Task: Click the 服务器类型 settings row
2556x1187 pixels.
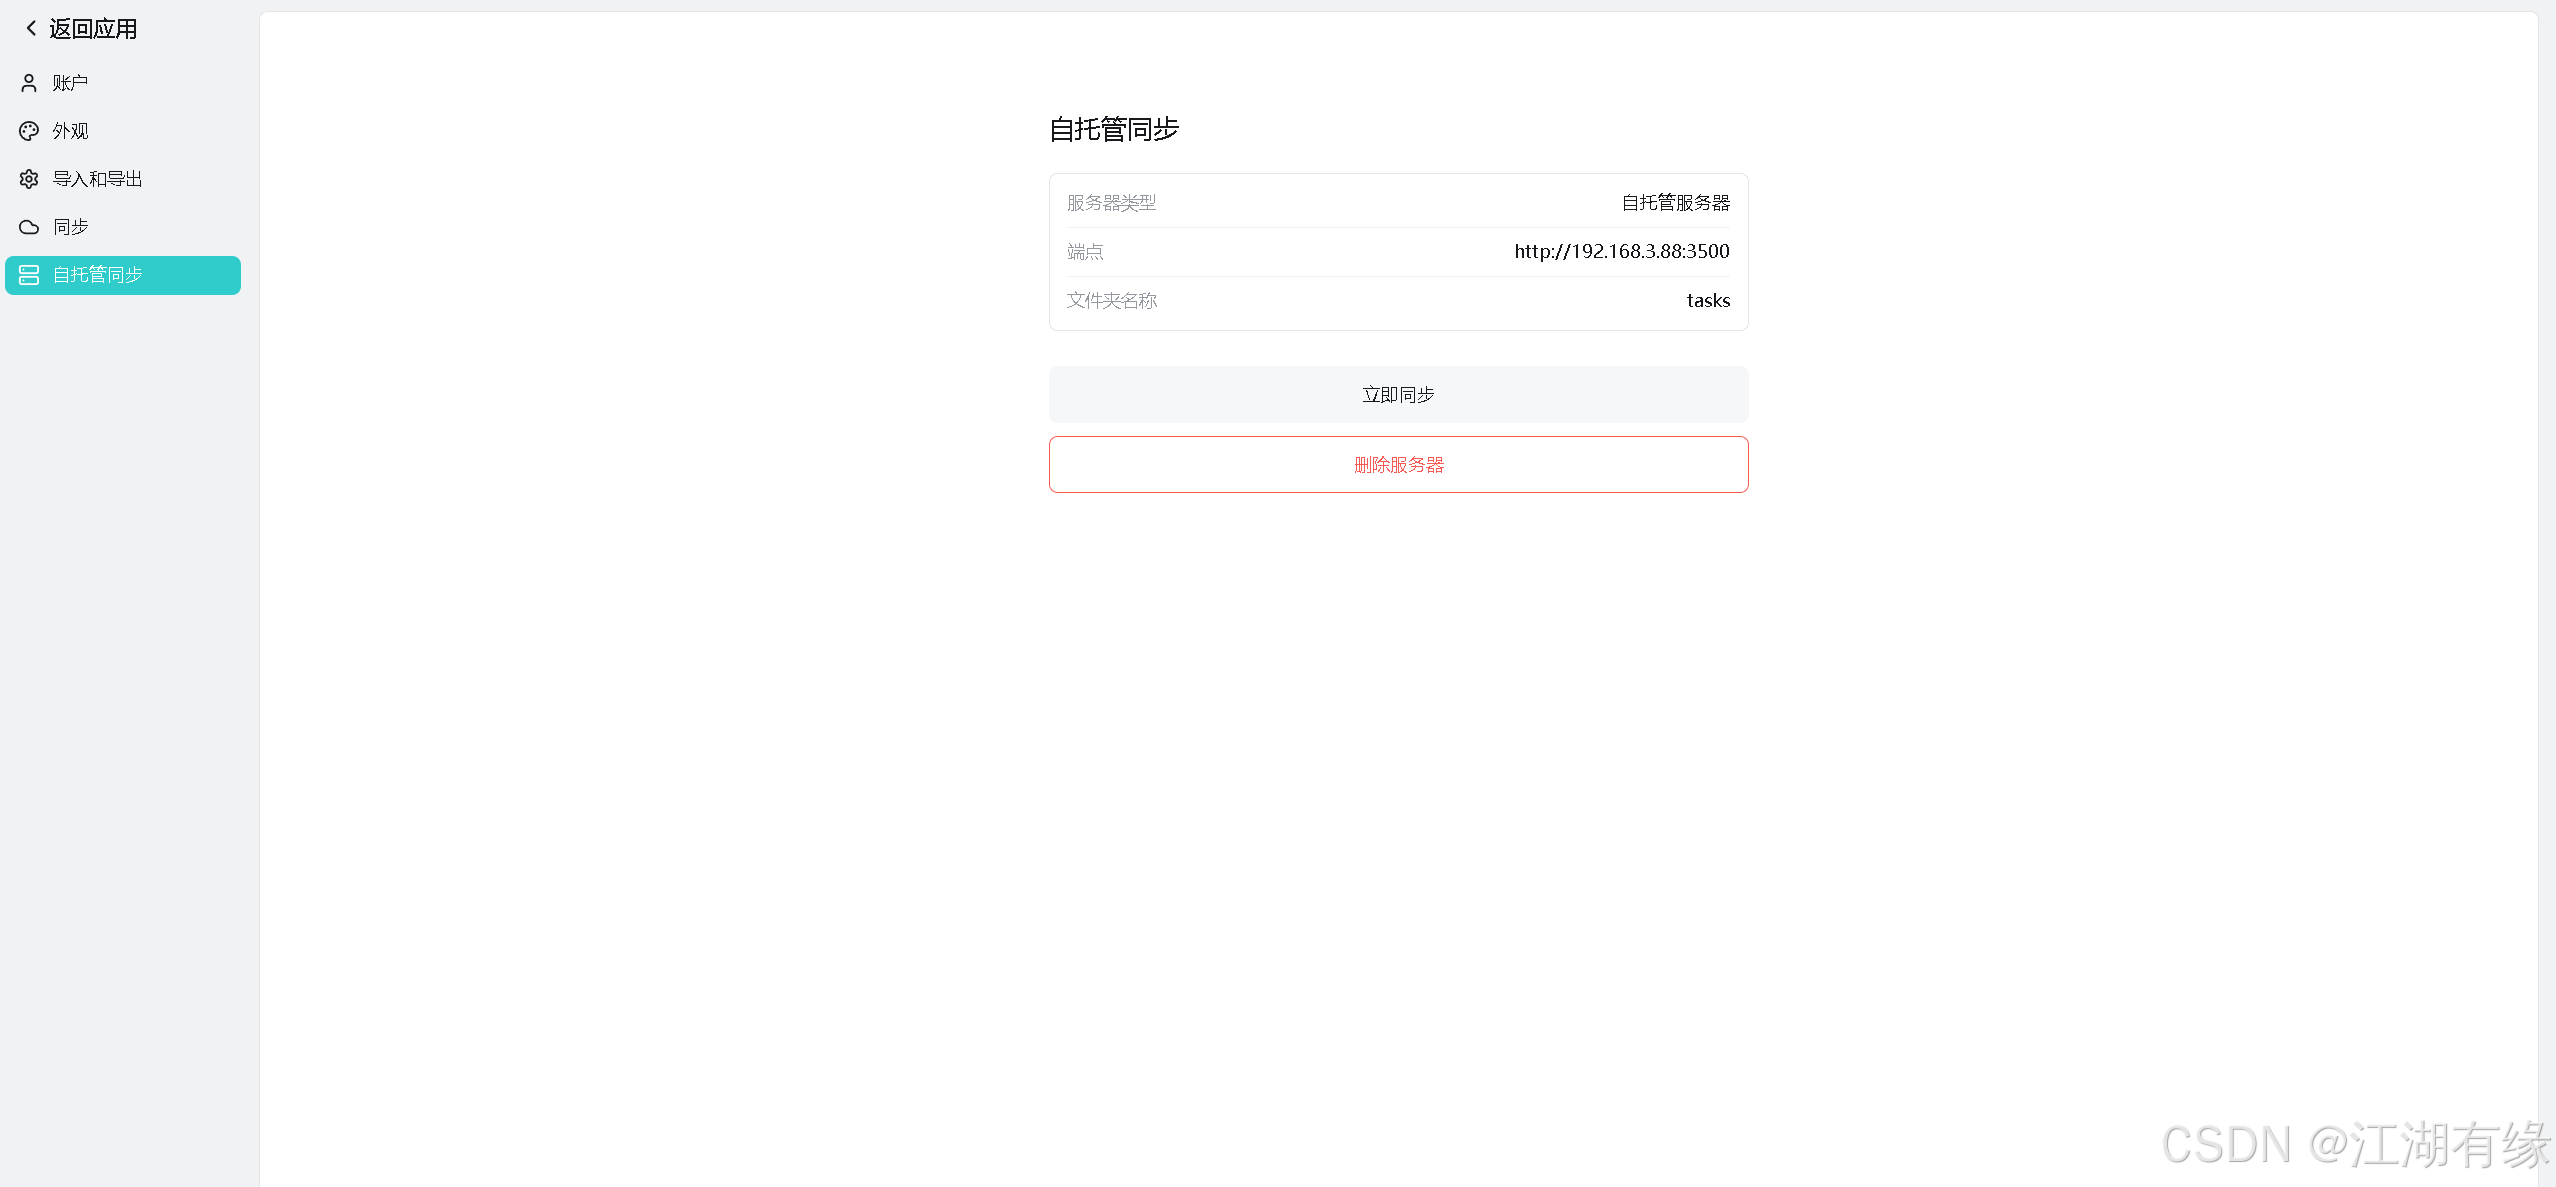Action: point(1398,202)
